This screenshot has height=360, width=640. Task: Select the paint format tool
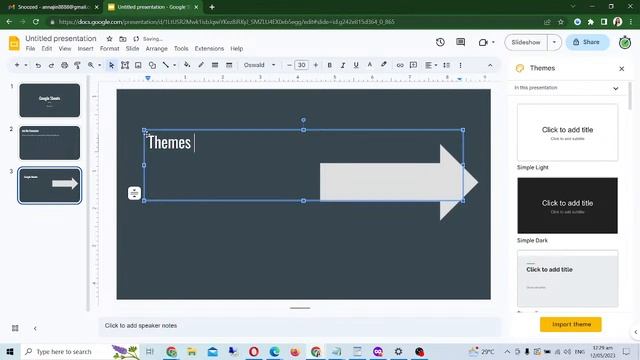click(77, 65)
